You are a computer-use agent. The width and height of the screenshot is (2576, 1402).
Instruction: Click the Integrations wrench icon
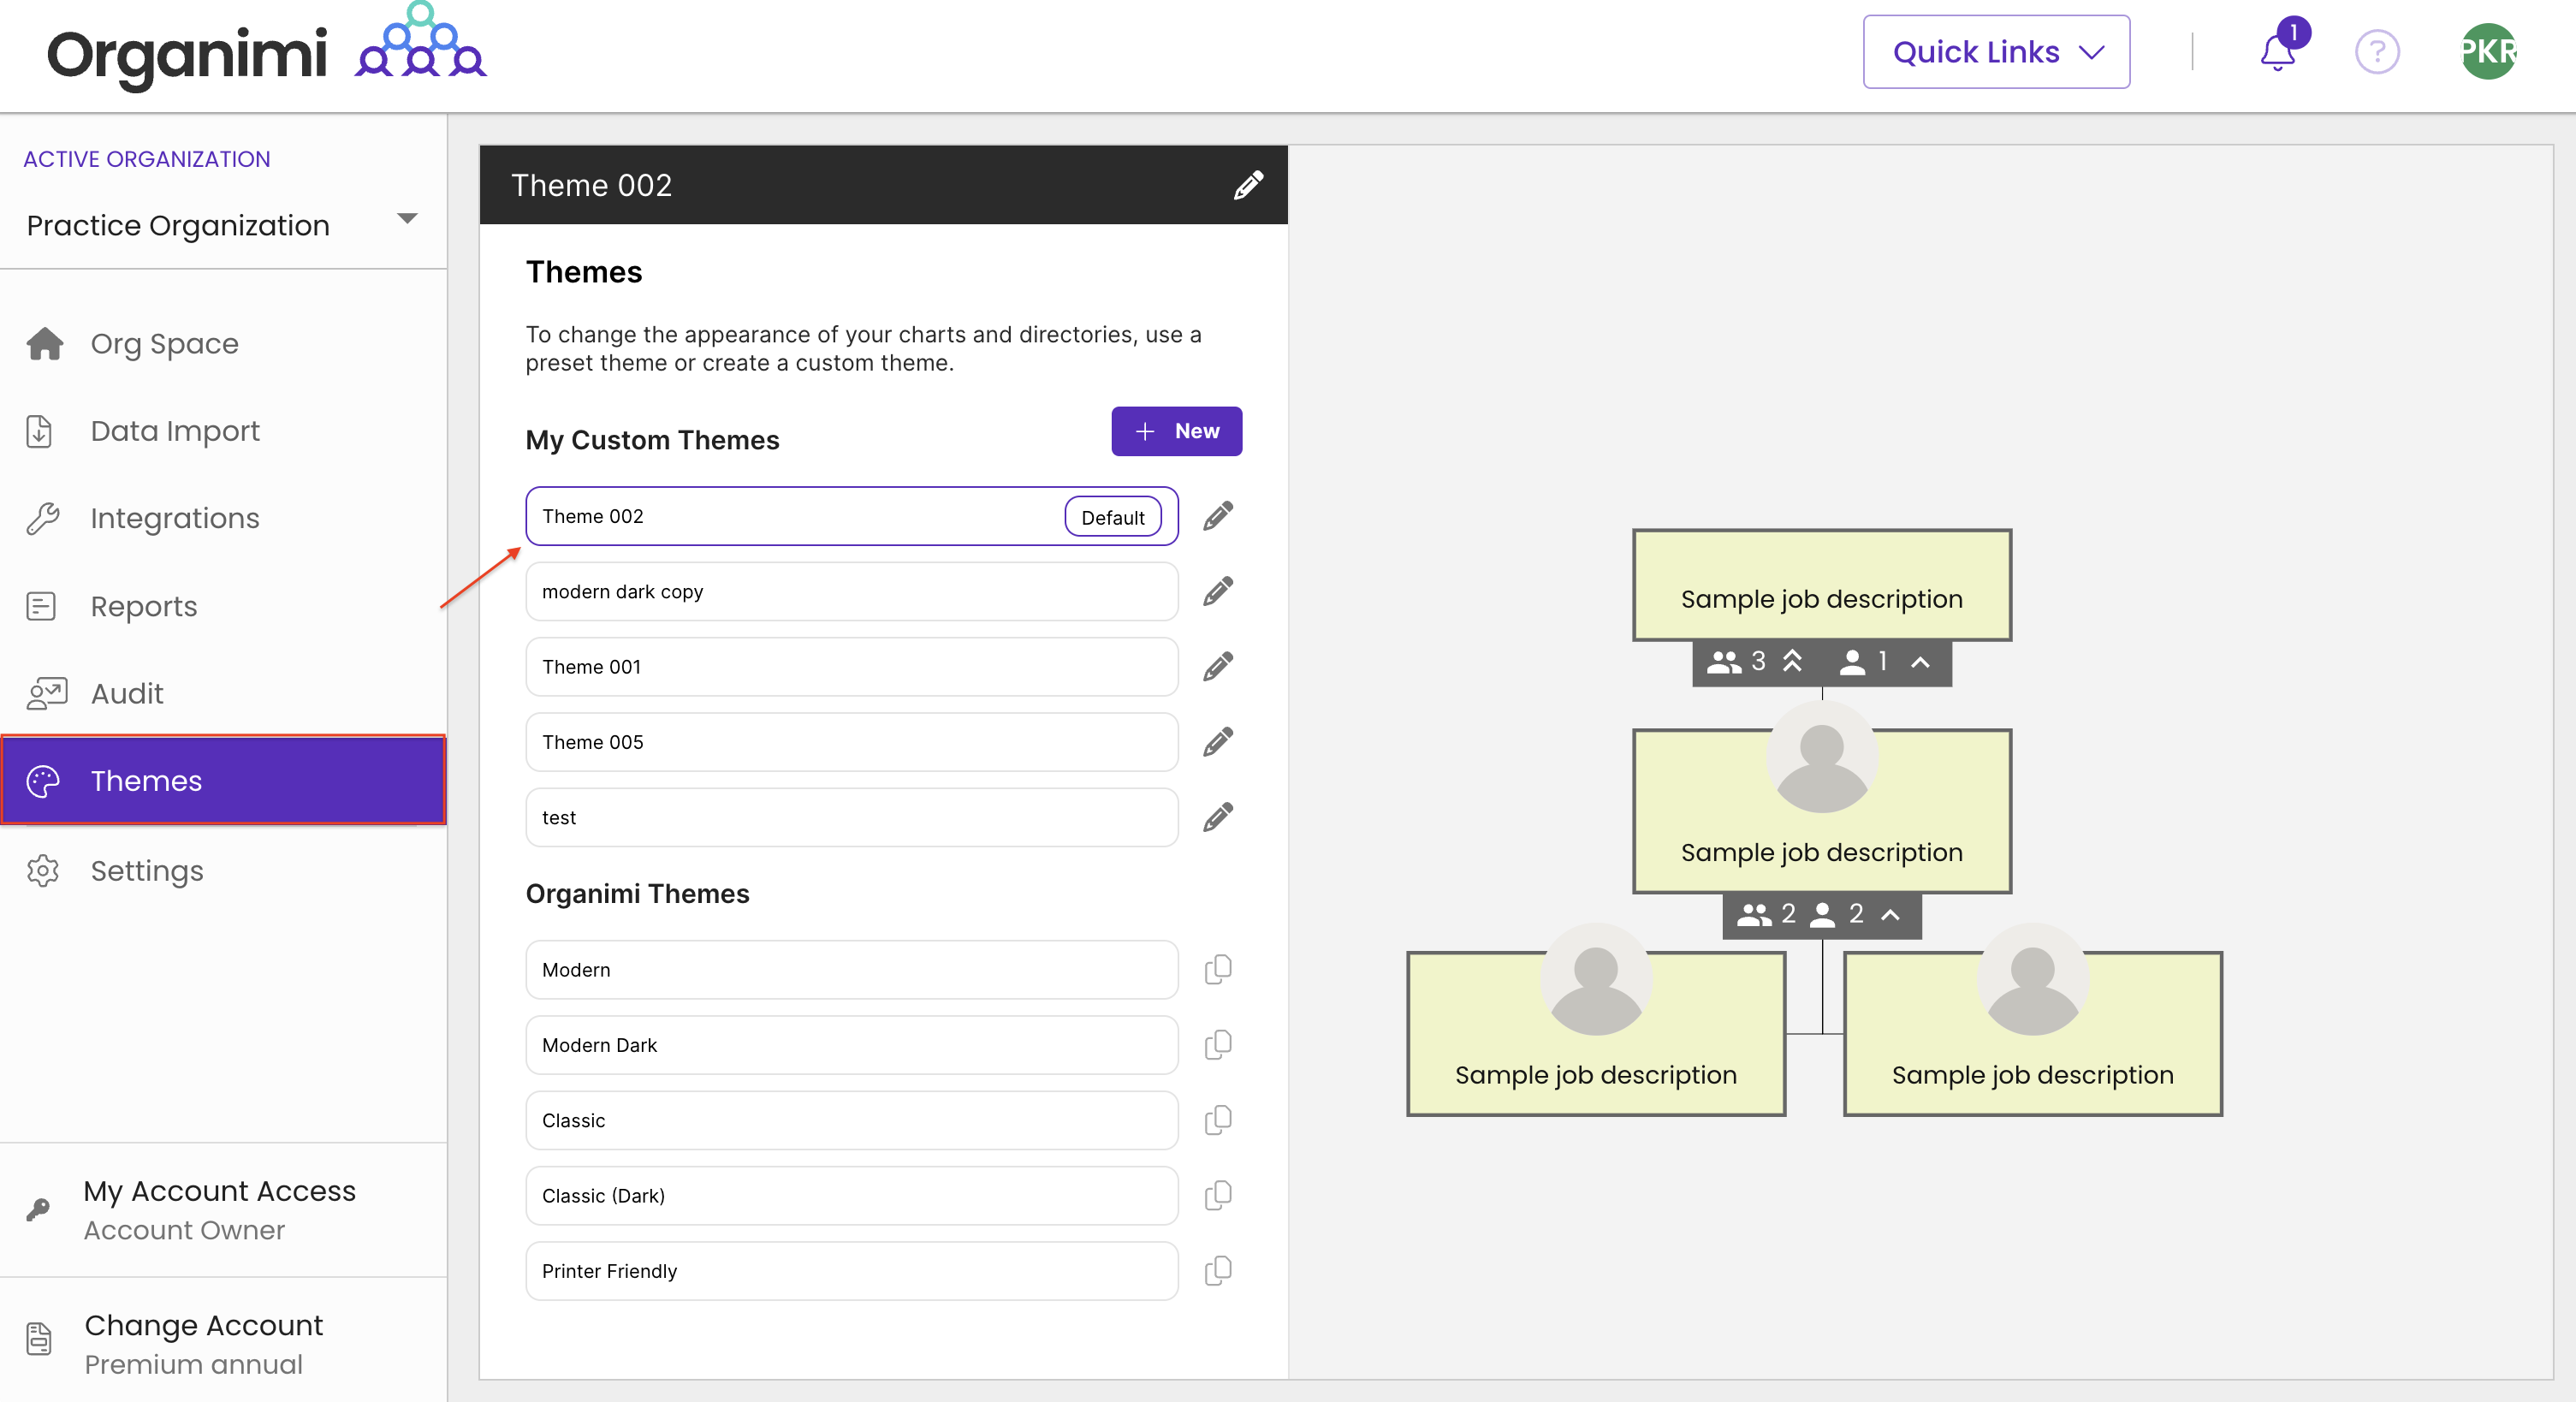click(43, 518)
